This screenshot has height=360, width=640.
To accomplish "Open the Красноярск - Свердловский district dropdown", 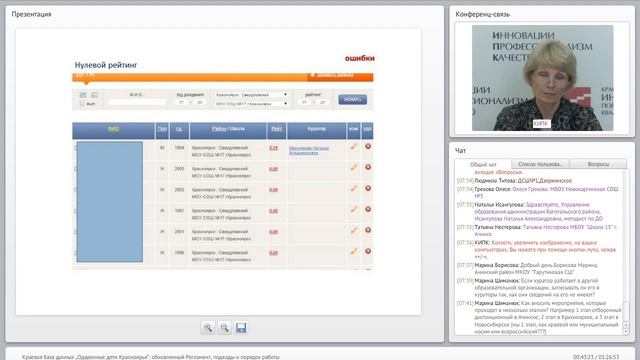I will 251,95.
